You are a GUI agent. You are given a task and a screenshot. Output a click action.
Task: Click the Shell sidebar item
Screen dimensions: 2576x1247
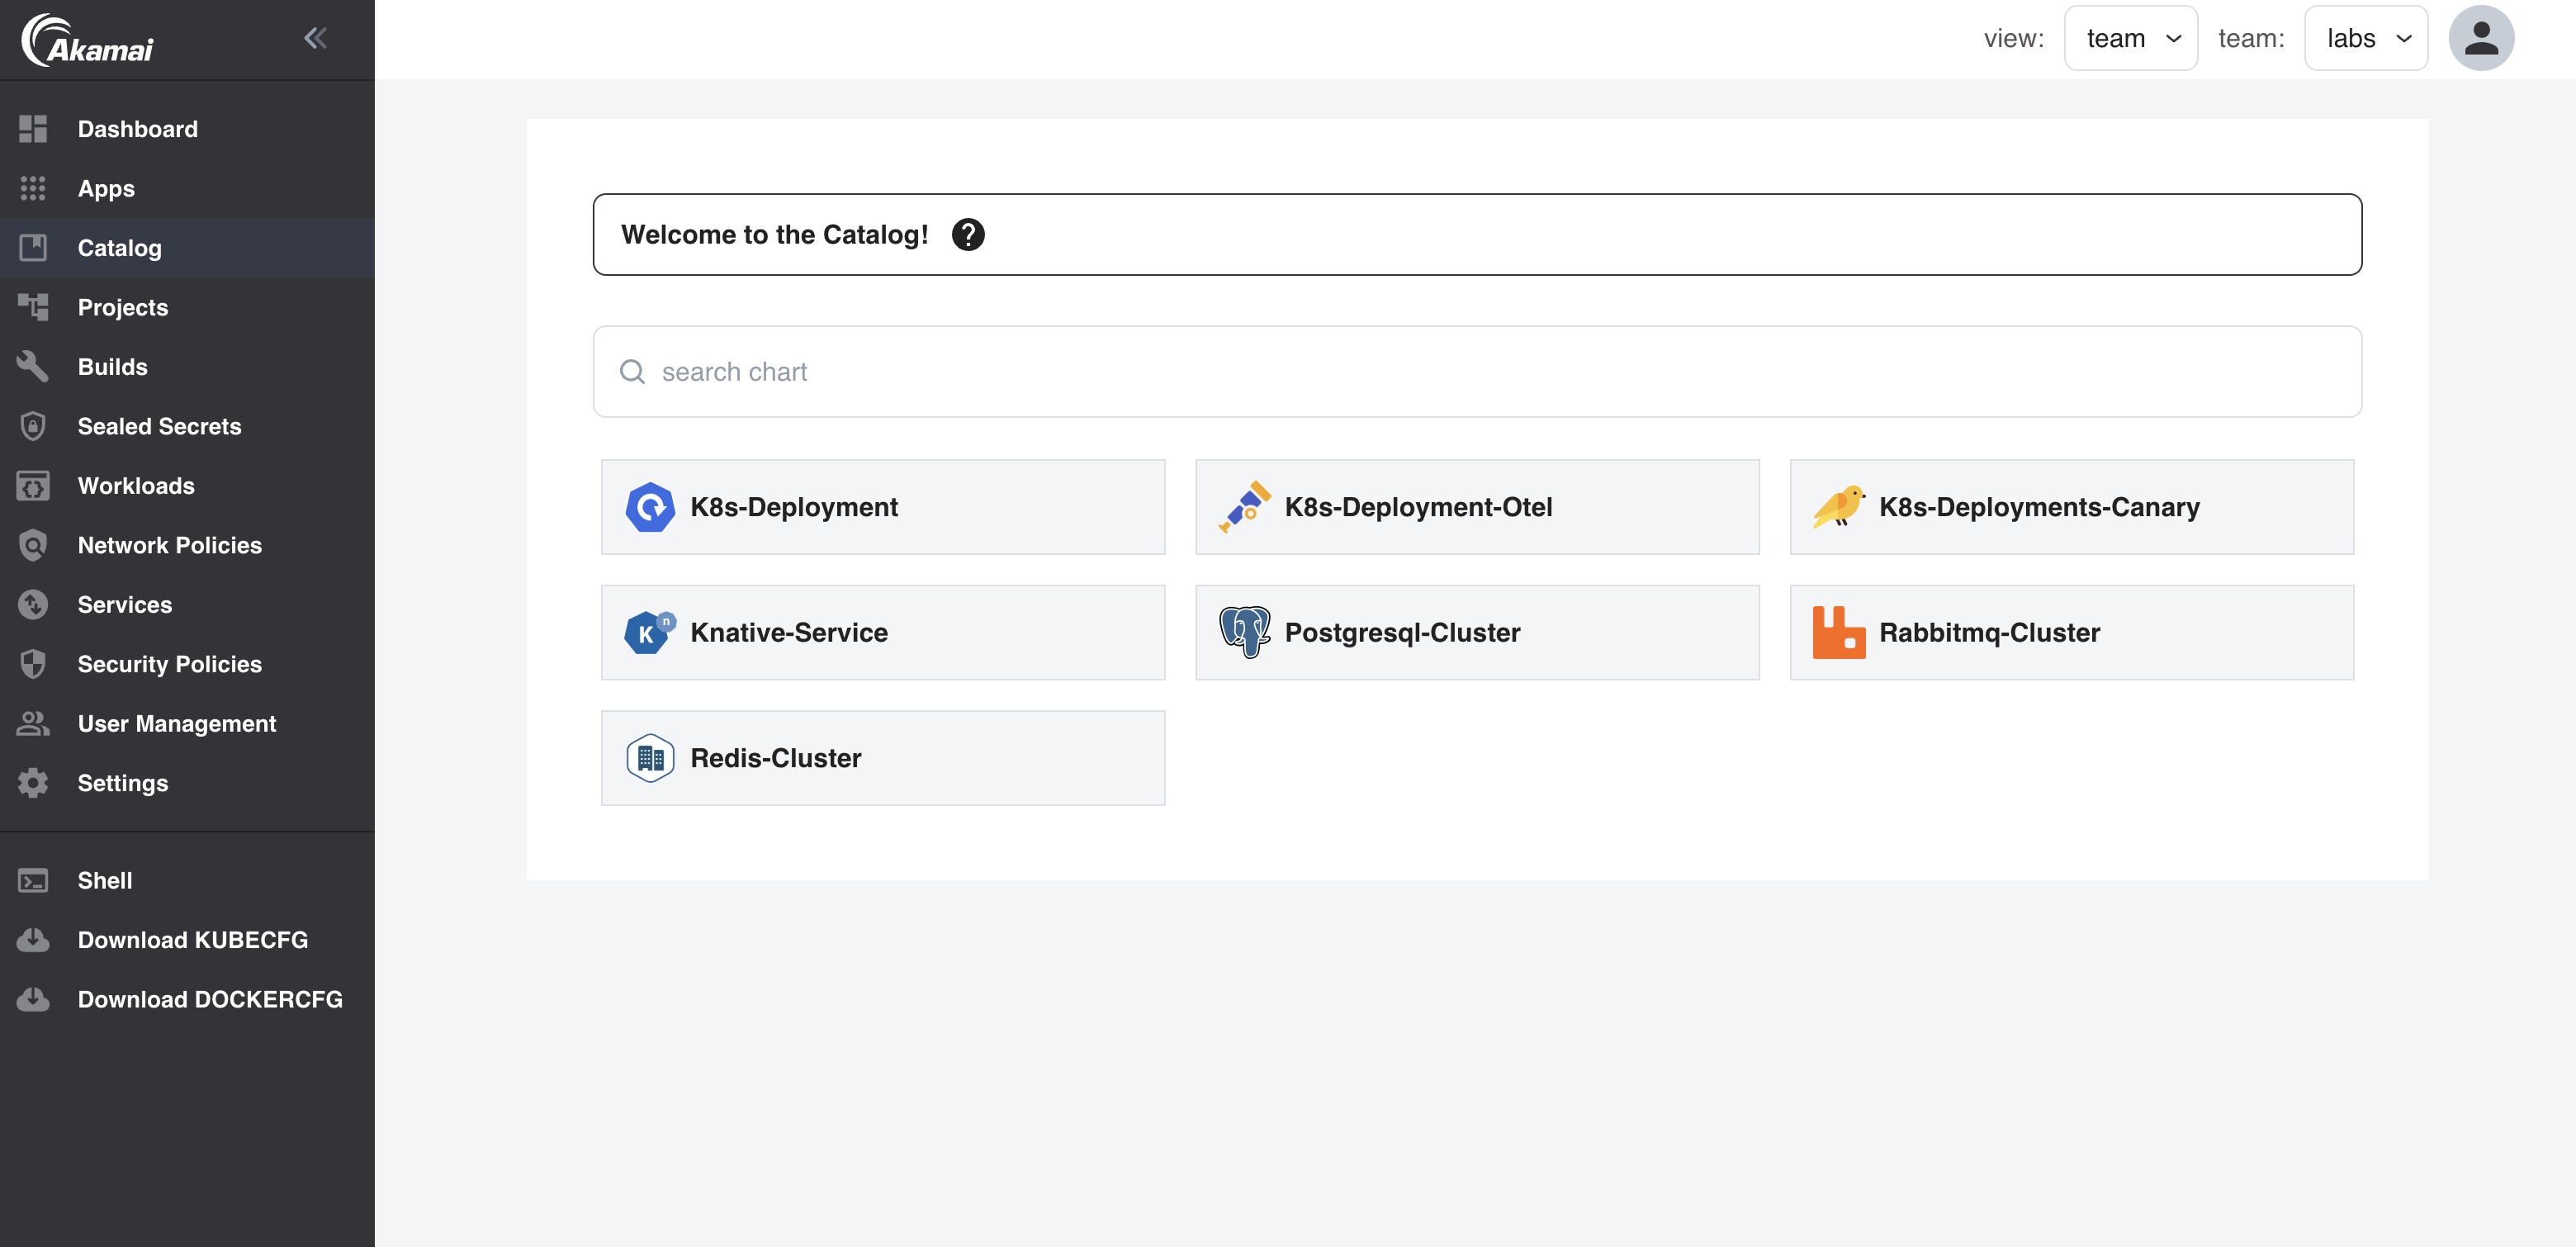click(x=103, y=879)
